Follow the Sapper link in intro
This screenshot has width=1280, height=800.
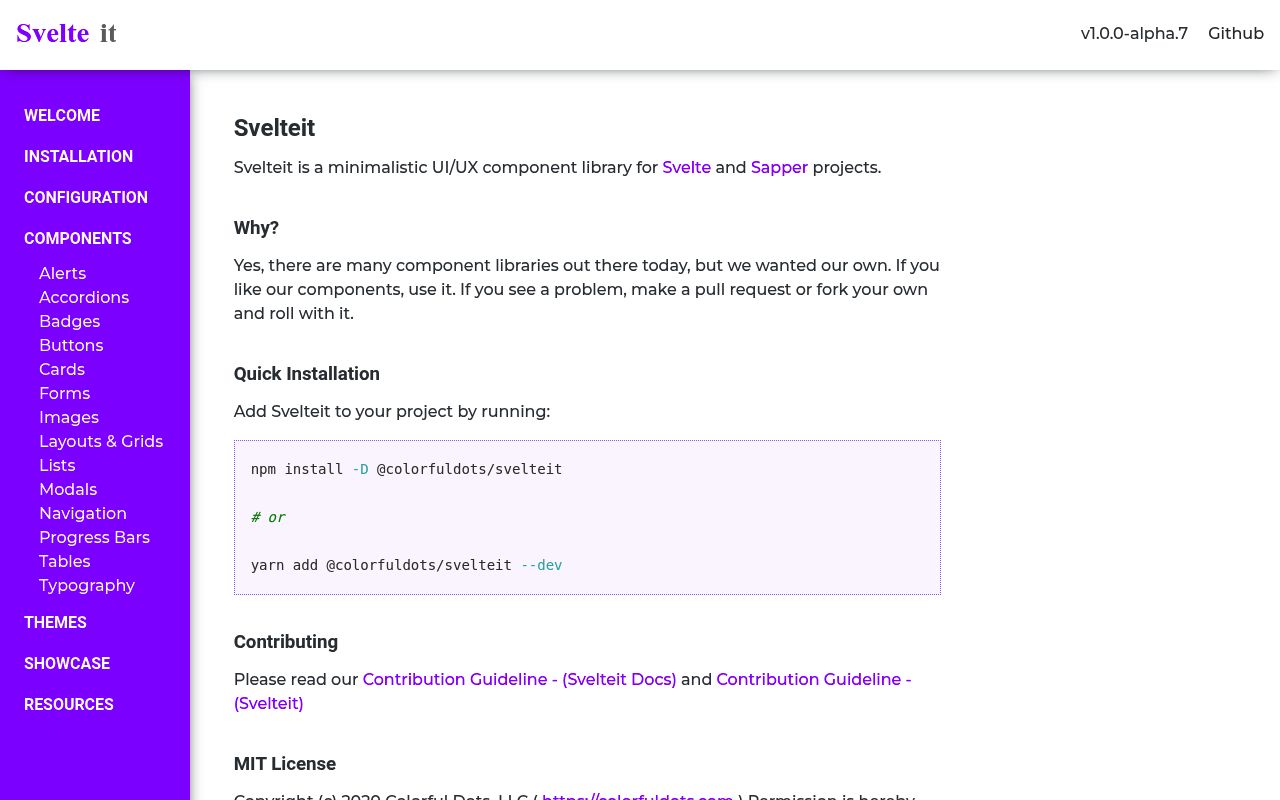pos(779,167)
